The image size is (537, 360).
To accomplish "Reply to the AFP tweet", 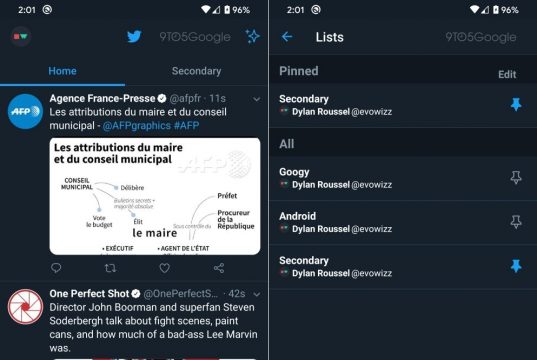I will tap(56, 268).
